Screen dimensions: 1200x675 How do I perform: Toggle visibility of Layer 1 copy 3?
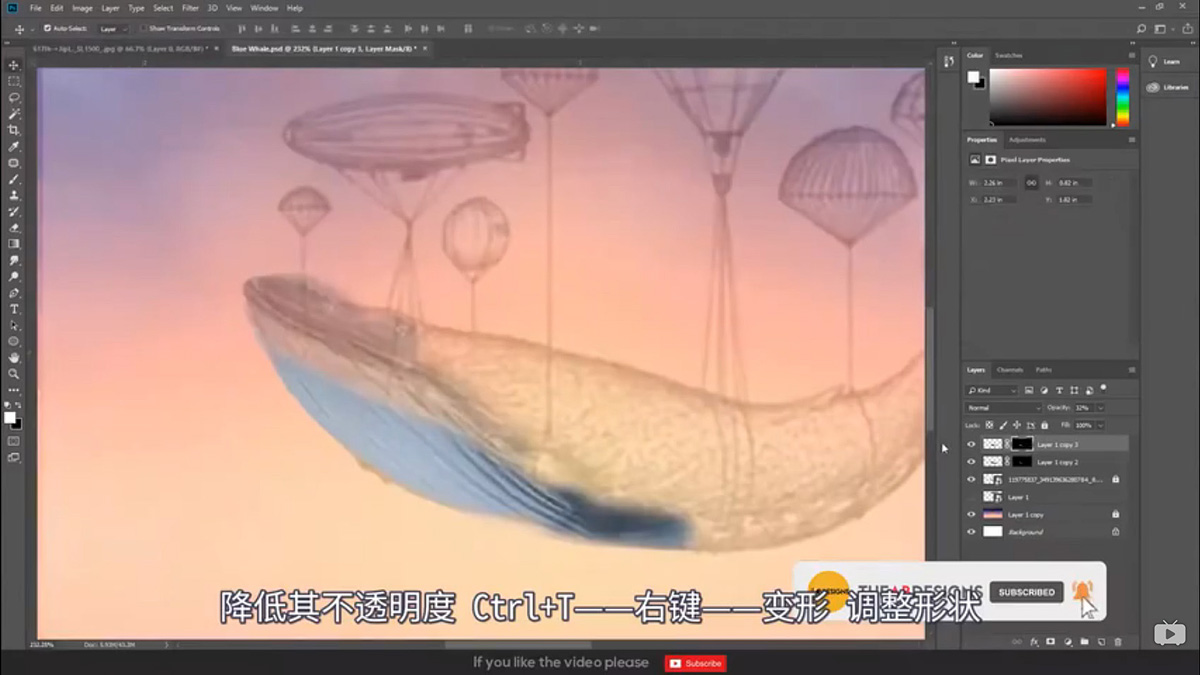[971, 444]
